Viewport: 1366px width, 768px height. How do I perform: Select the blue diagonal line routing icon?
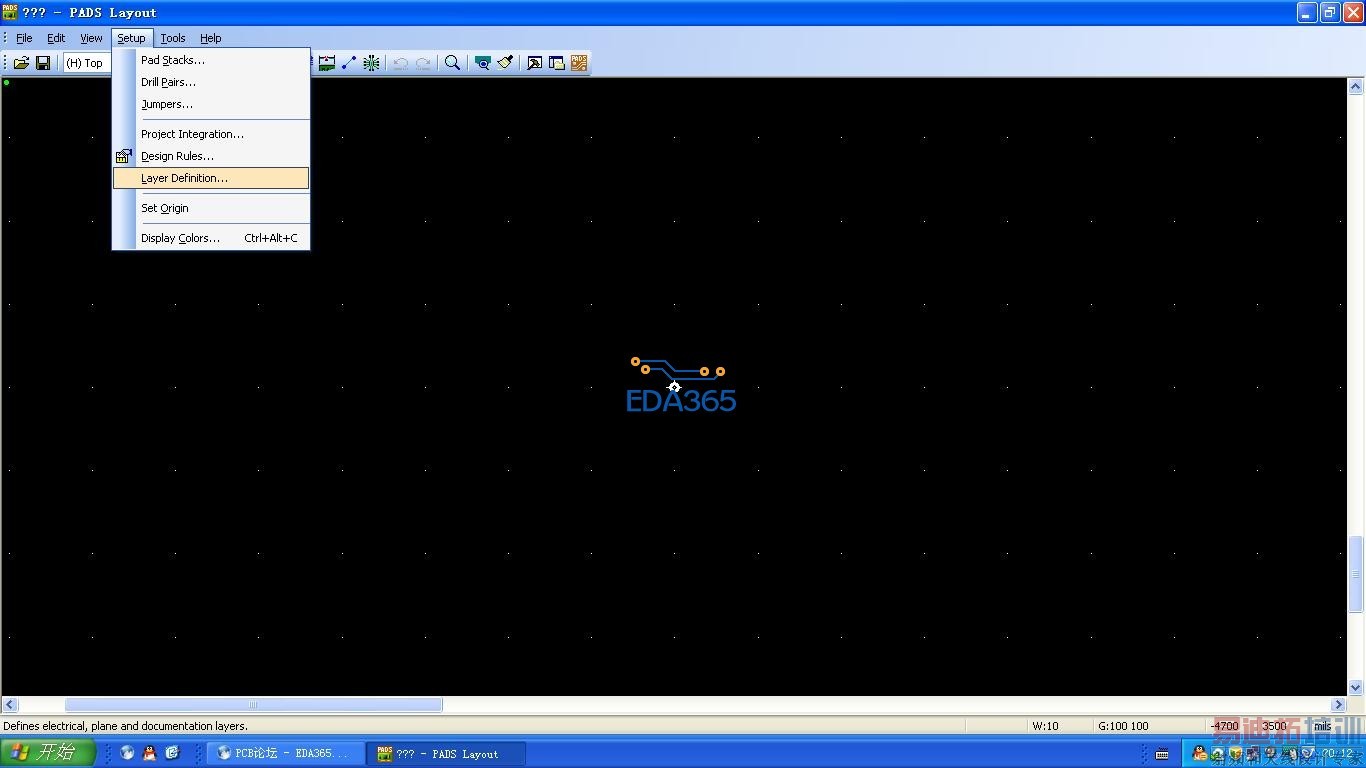click(349, 63)
